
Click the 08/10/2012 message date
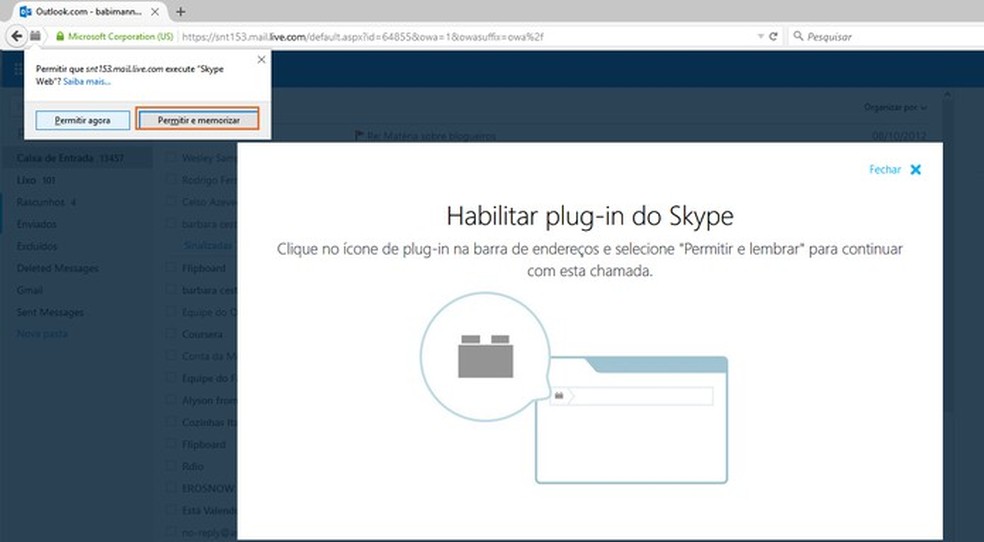pos(899,136)
